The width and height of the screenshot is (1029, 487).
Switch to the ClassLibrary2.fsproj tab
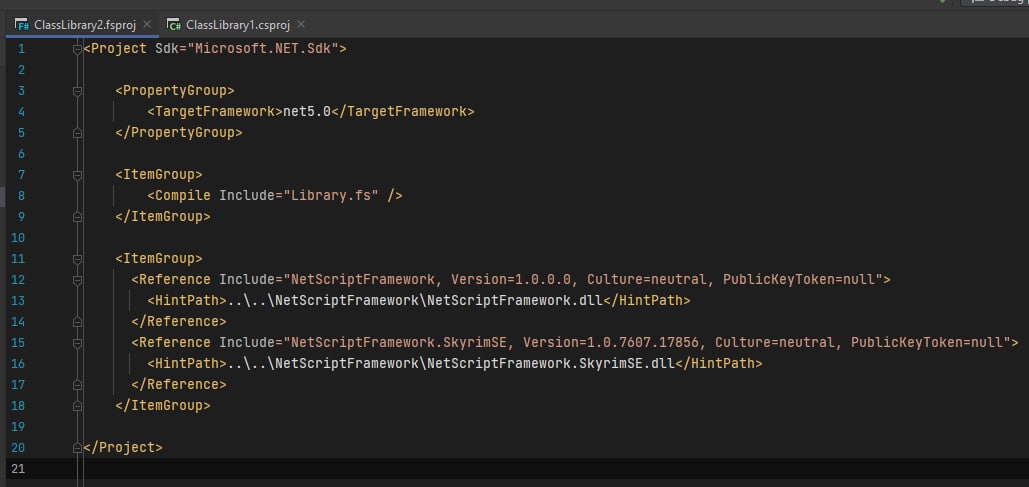[84, 25]
